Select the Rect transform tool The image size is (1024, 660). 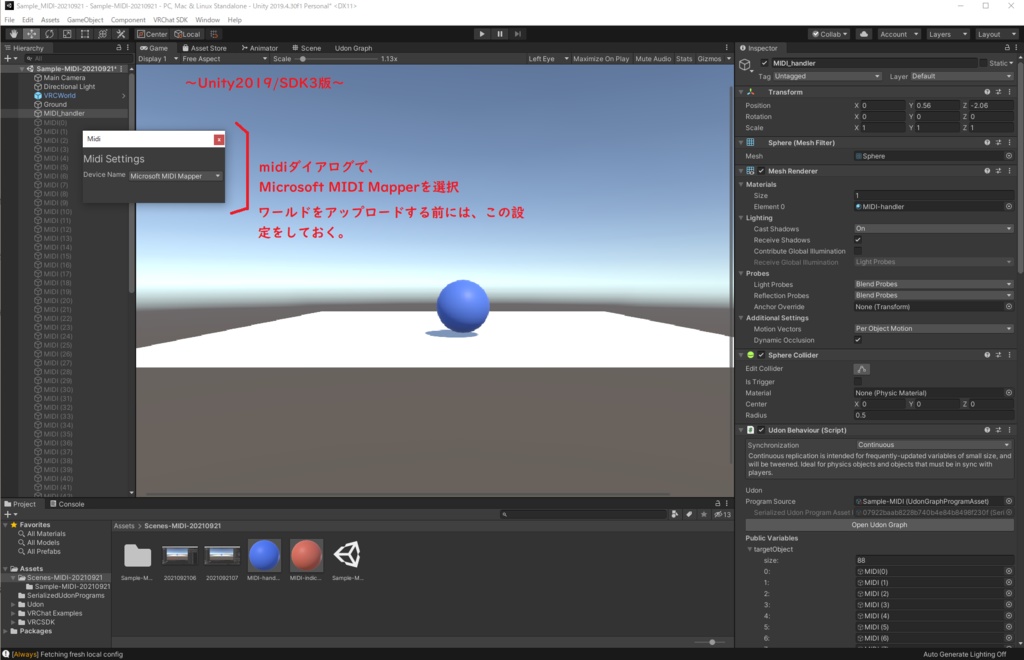85,34
